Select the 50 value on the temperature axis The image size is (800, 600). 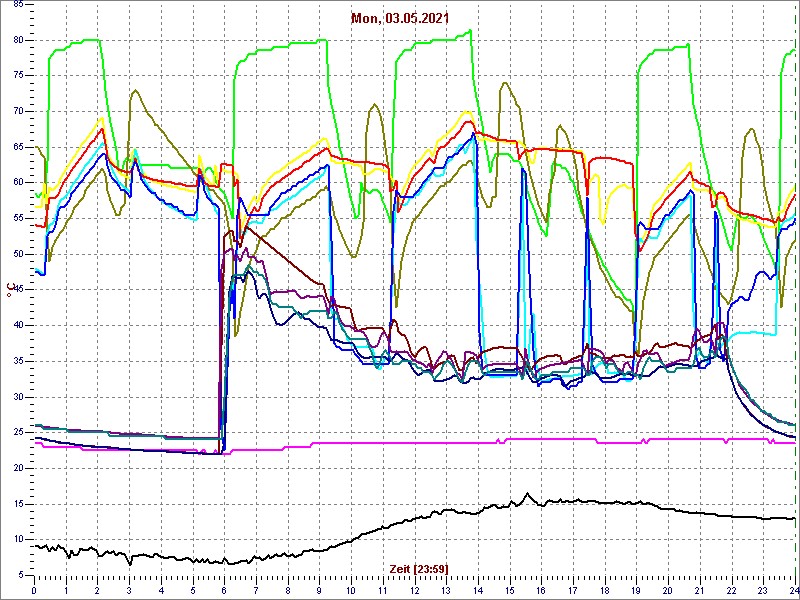(x=16, y=254)
